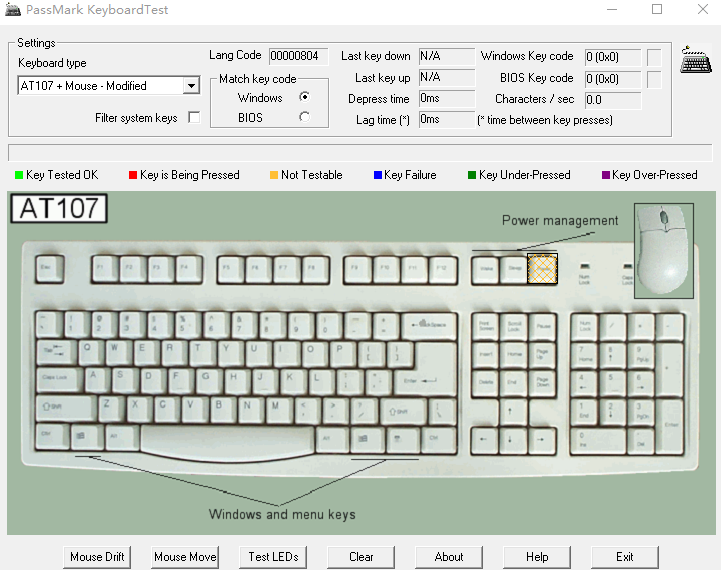The width and height of the screenshot is (721, 570).
Task: Click the Last key down field
Action: [446, 56]
